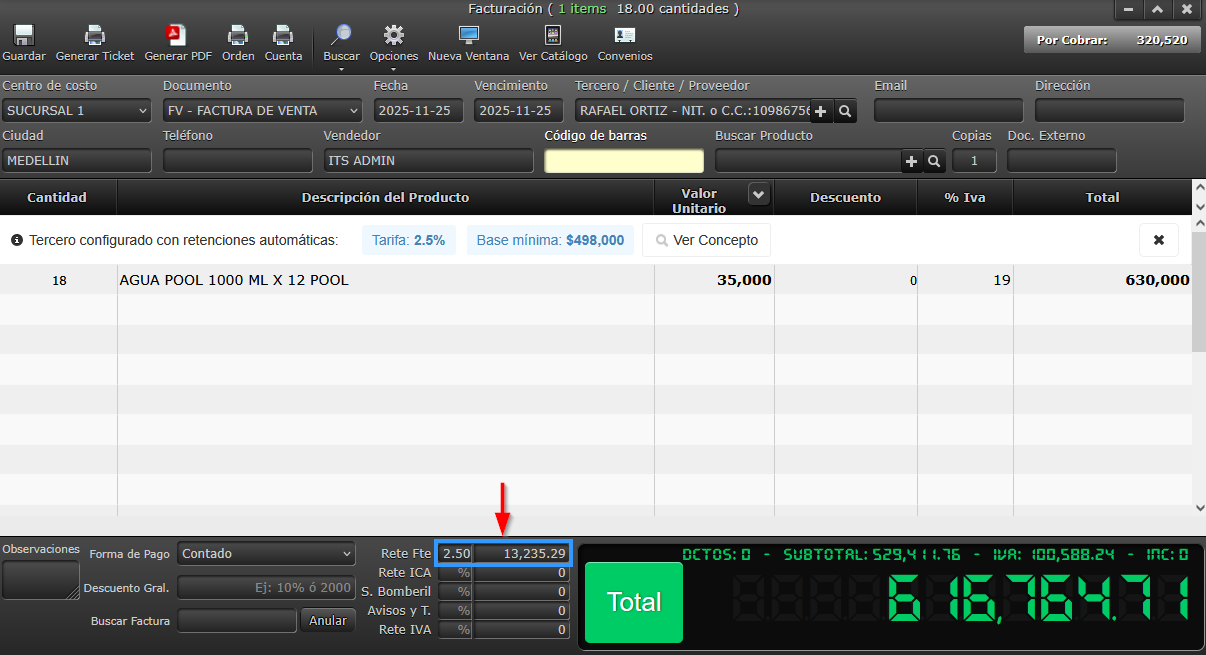Image resolution: width=1206 pixels, height=655 pixels.
Task: Click the Anular button
Action: 327,621
